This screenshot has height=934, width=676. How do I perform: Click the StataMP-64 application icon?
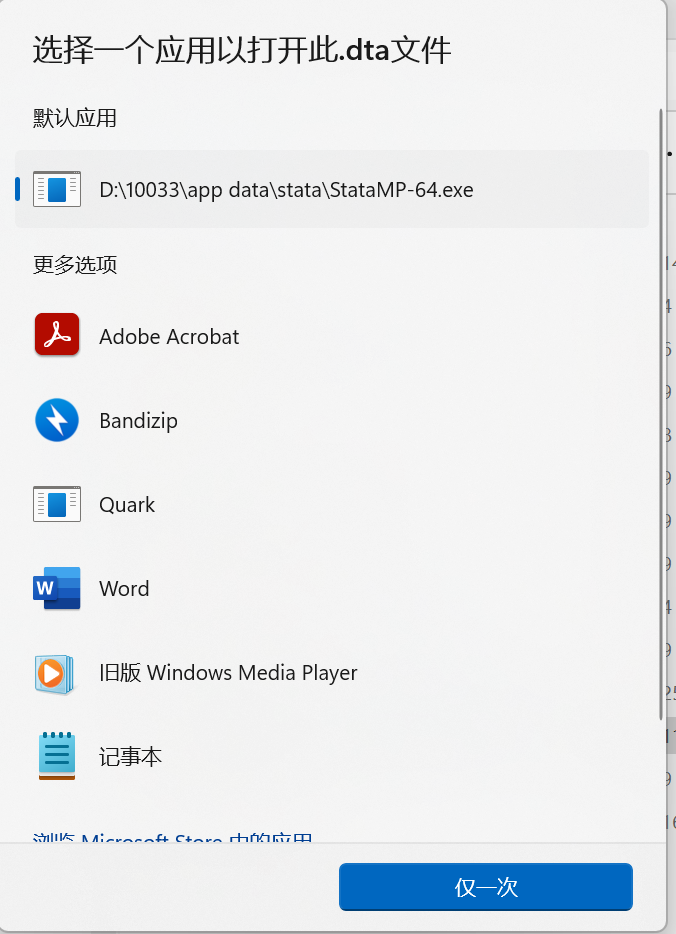click(56, 189)
